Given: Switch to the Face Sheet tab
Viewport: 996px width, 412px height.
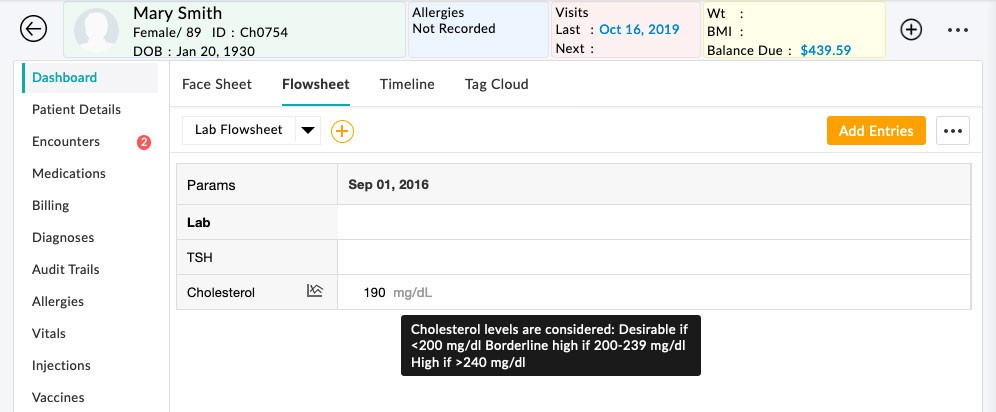Looking at the screenshot, I should 217,84.
